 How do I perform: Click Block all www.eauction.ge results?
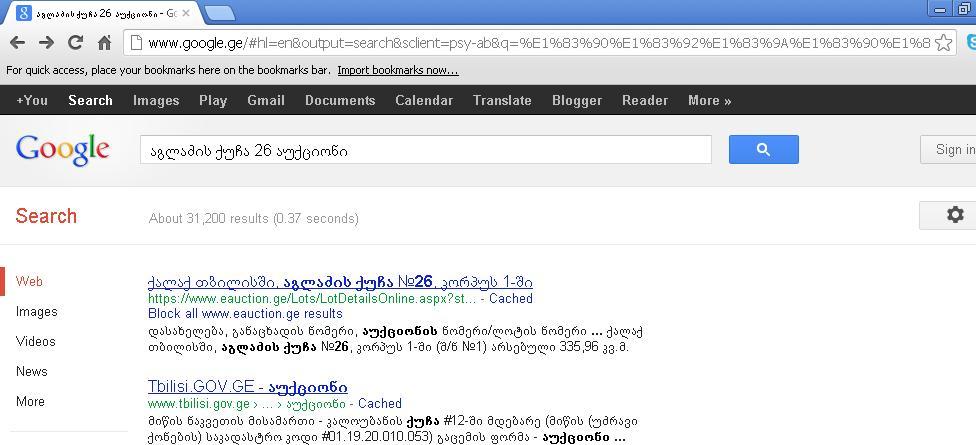pos(245,313)
